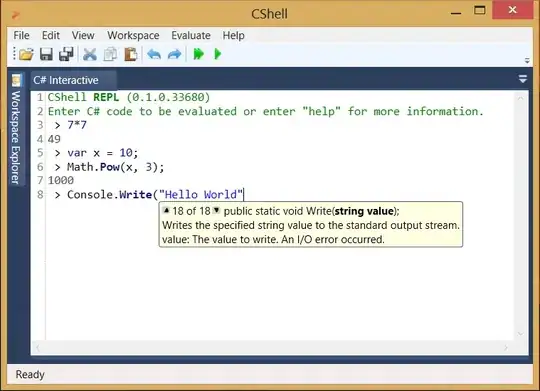The height and width of the screenshot is (391, 540).
Task: Click the single green arrow run icon
Action: point(217,54)
